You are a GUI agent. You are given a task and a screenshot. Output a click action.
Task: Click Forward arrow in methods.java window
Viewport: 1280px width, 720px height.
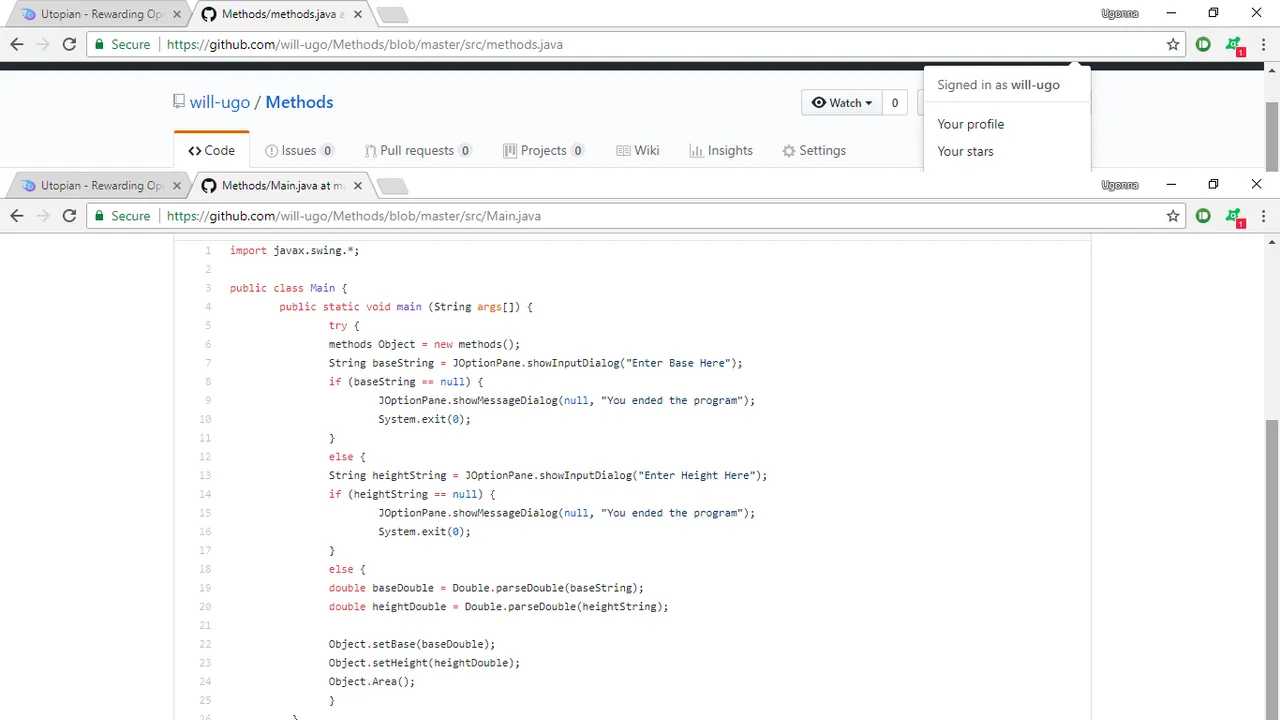click(43, 44)
